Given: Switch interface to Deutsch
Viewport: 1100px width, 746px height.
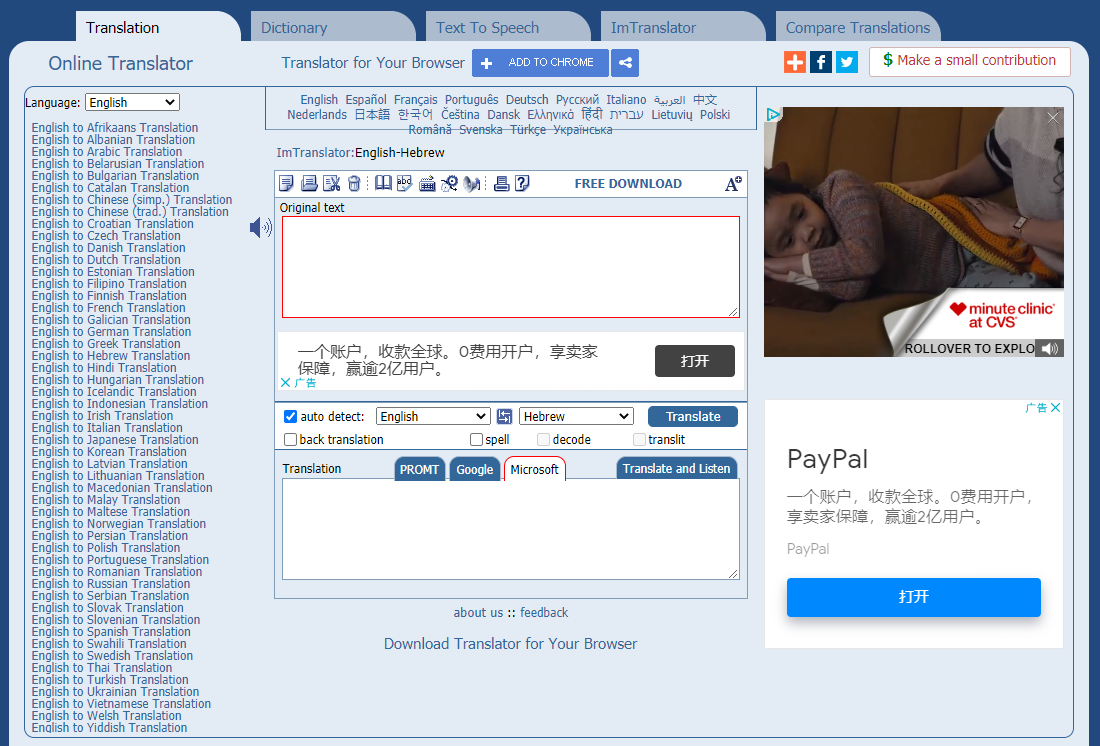Looking at the screenshot, I should (527, 100).
